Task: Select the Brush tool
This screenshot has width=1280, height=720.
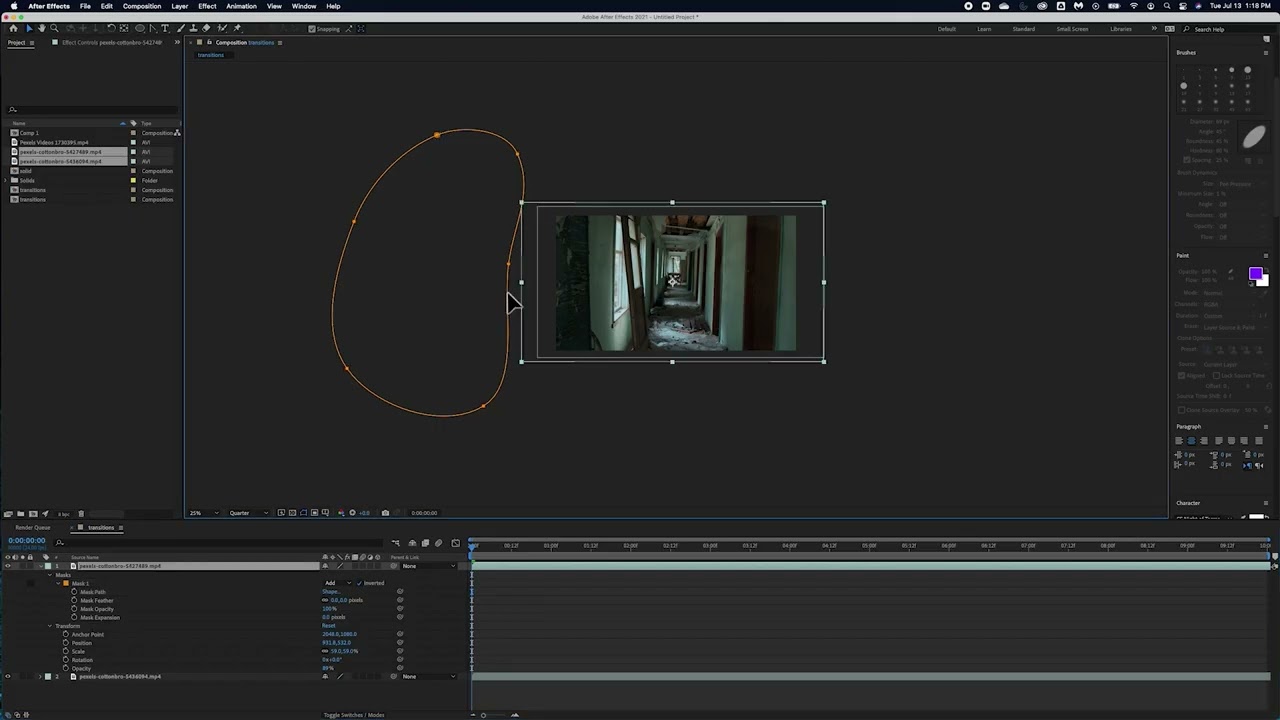Action: pyautogui.click(x=181, y=28)
